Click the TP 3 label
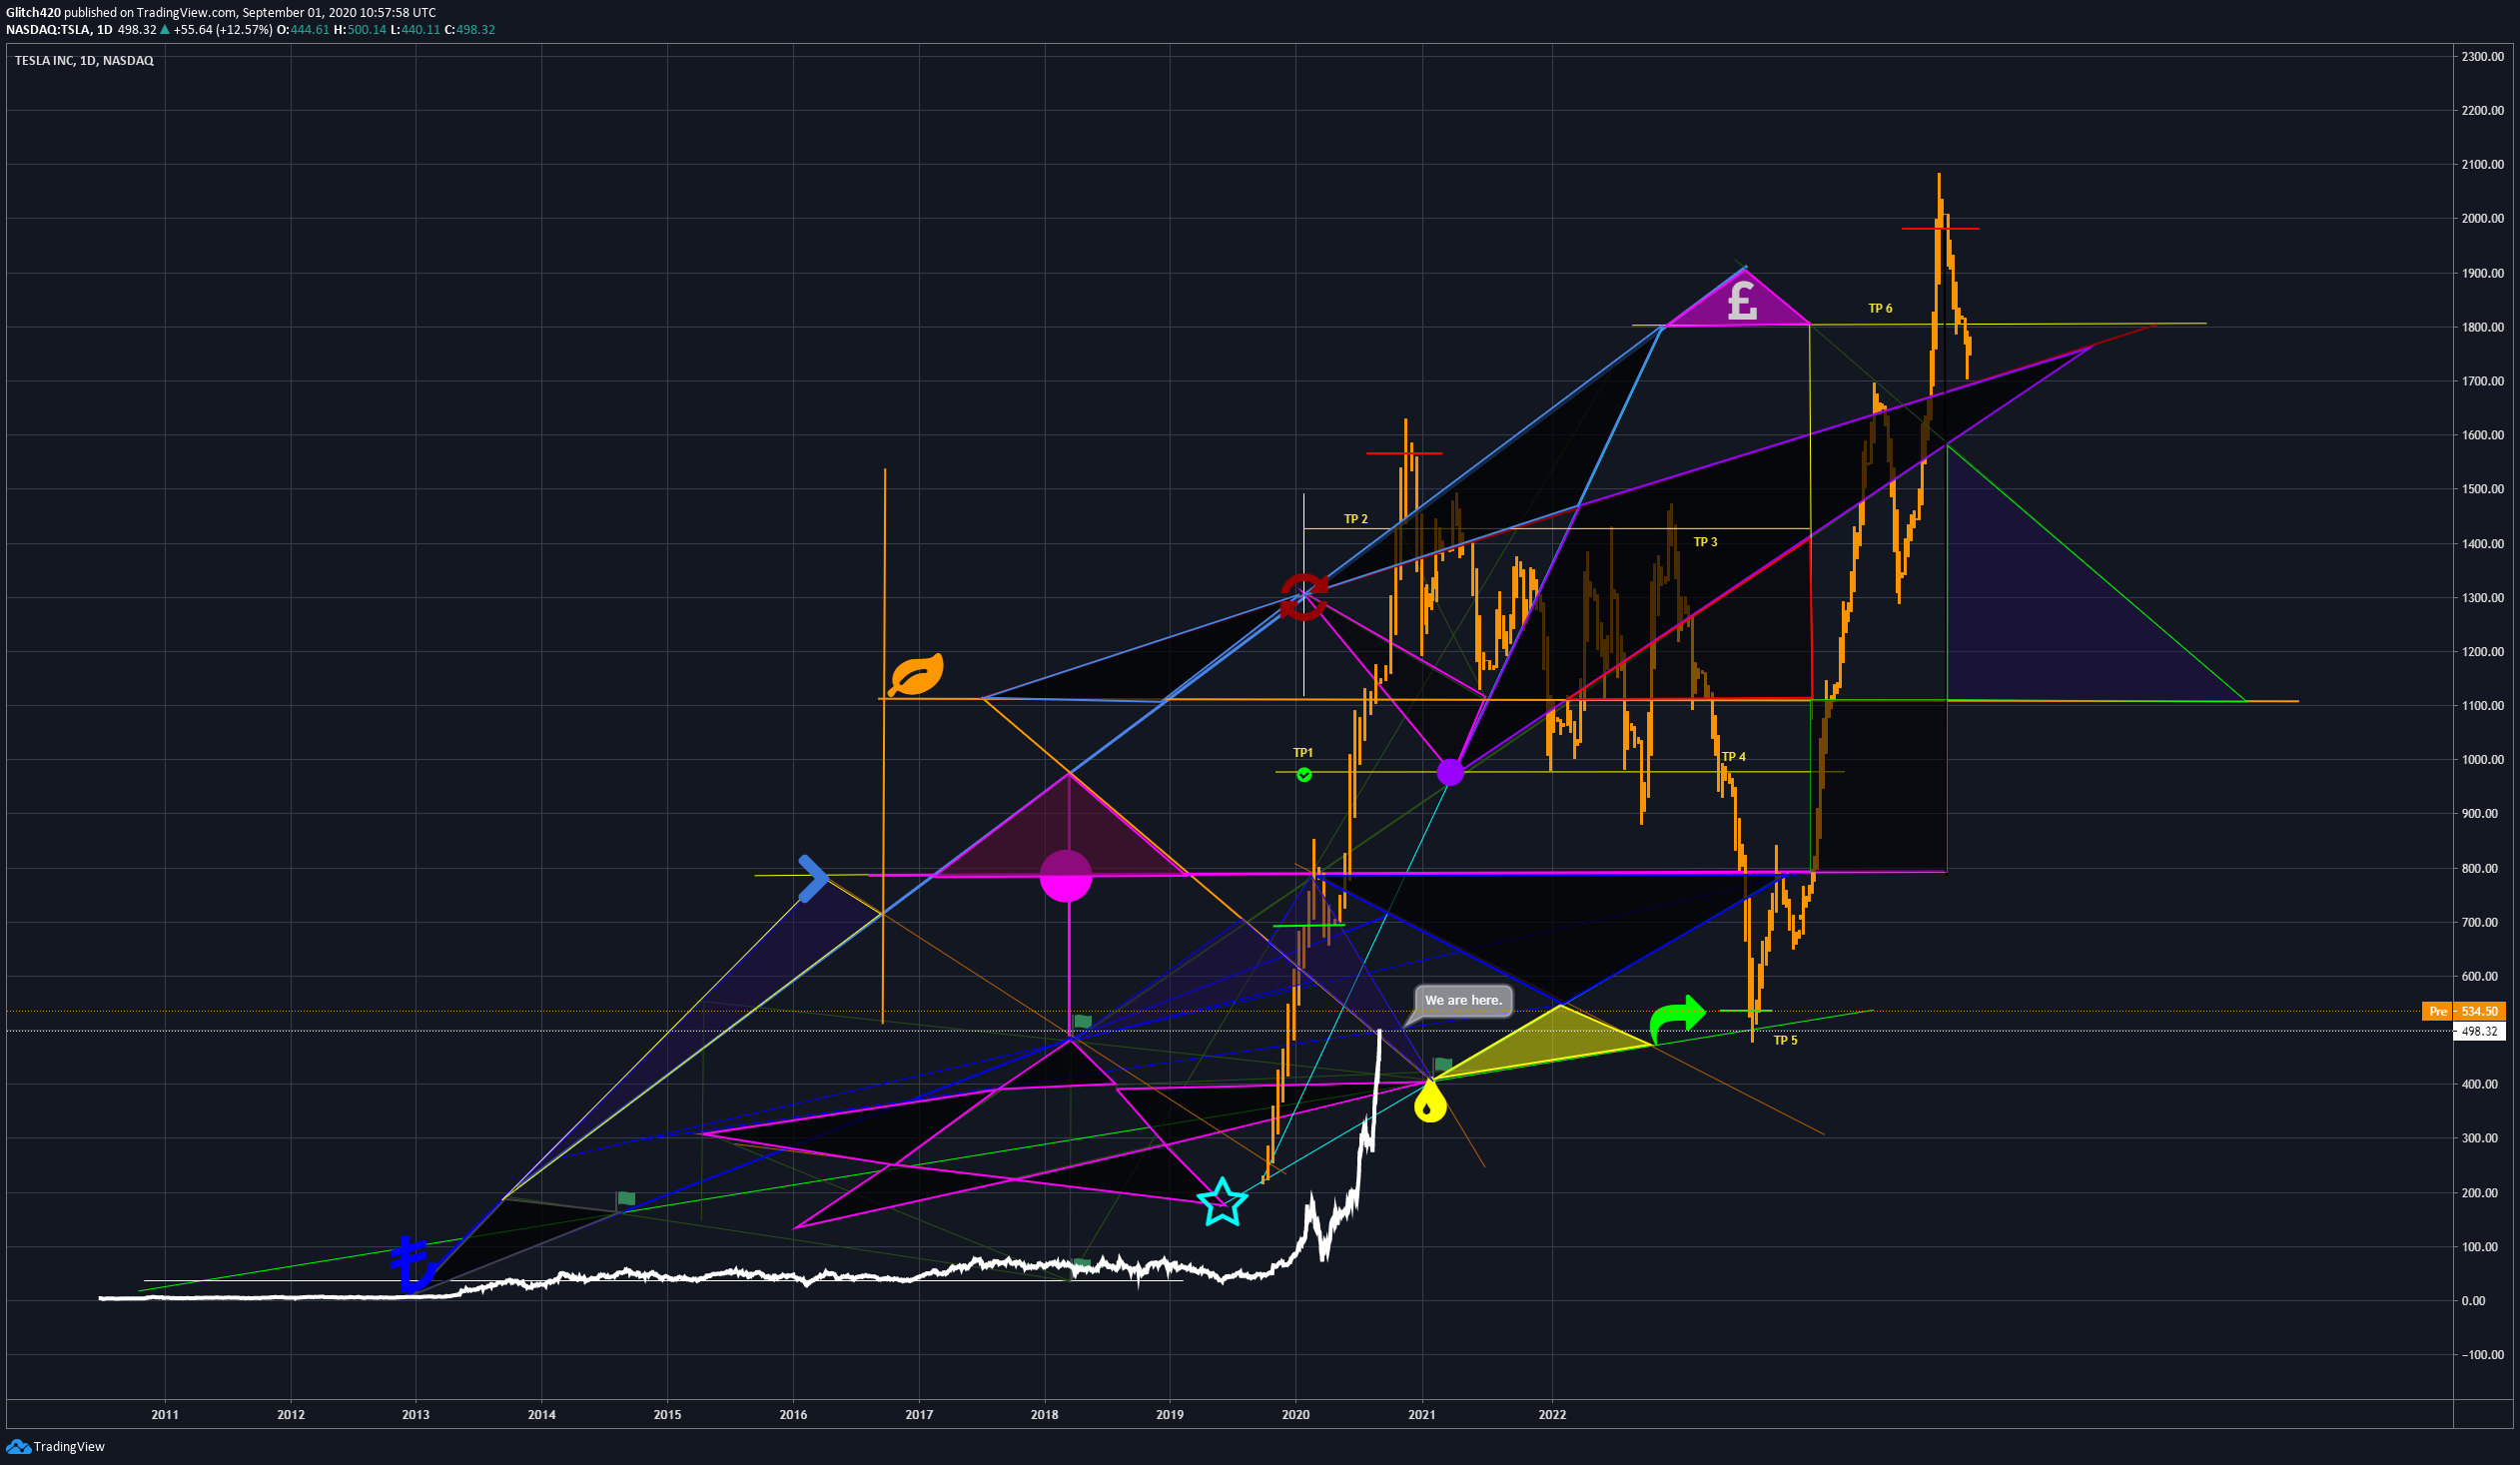Viewport: 2520px width, 1465px height. [x=1705, y=542]
